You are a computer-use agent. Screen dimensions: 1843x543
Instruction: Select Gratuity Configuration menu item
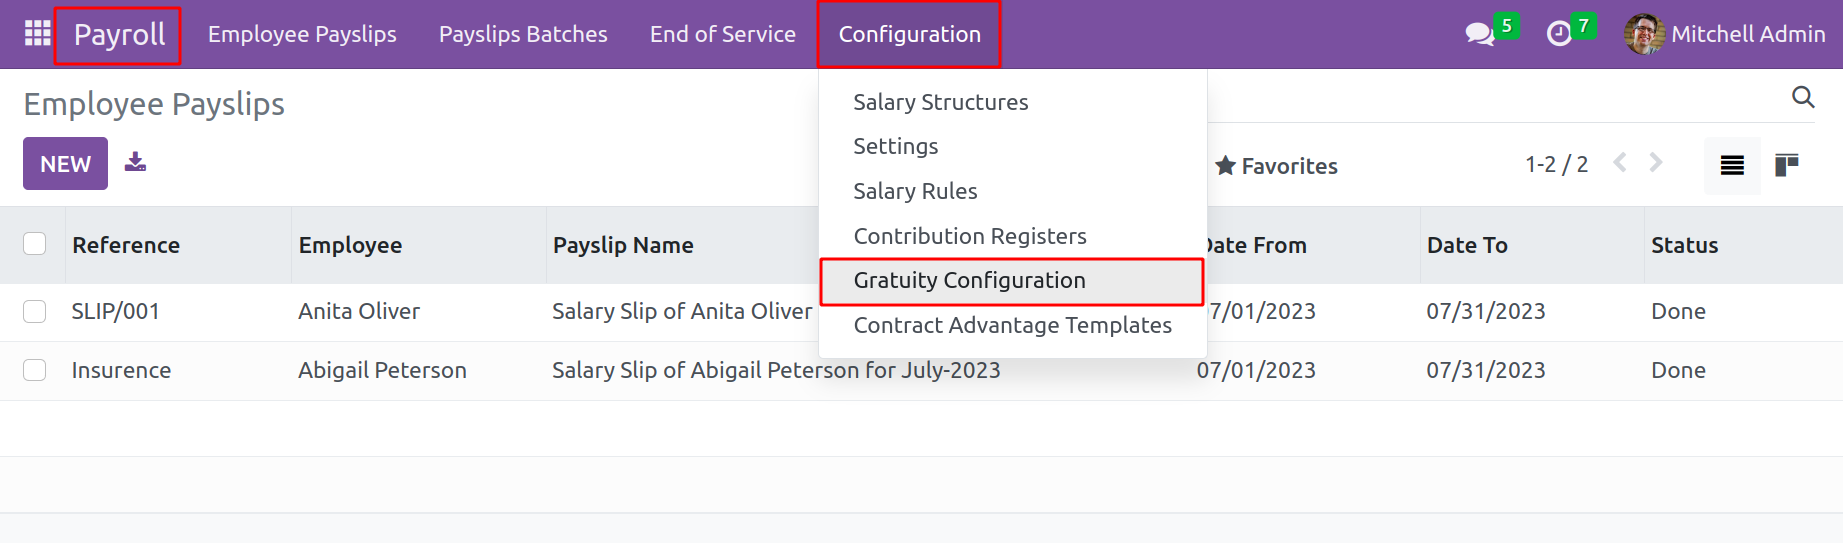pyautogui.click(x=969, y=281)
